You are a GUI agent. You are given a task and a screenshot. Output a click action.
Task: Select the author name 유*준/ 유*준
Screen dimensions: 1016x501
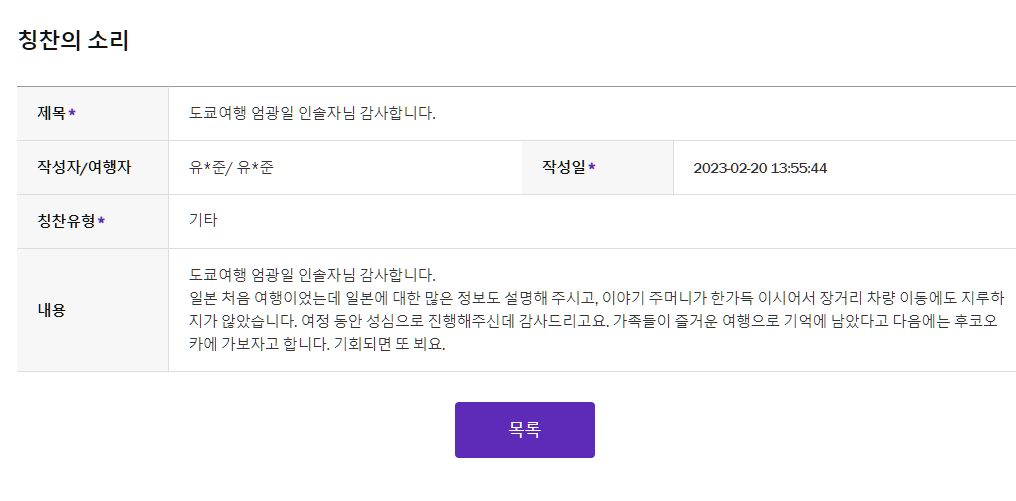(x=231, y=167)
